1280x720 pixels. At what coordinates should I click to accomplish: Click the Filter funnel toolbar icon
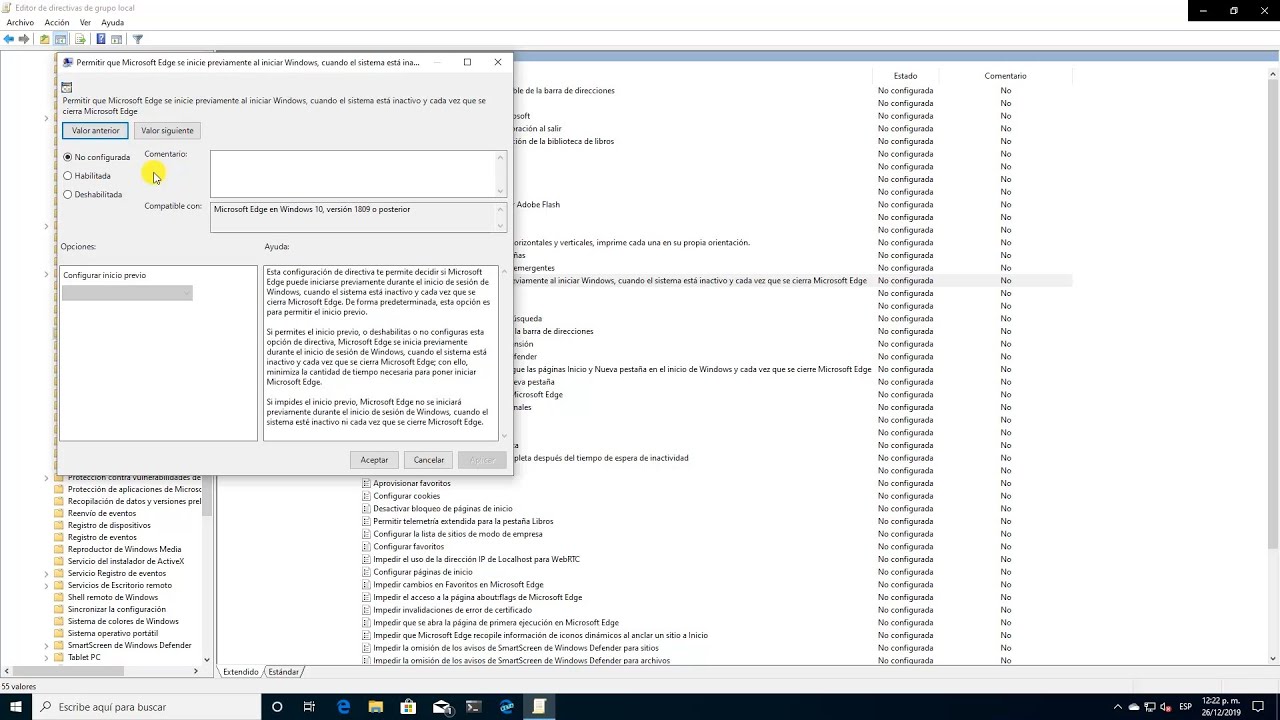138,39
